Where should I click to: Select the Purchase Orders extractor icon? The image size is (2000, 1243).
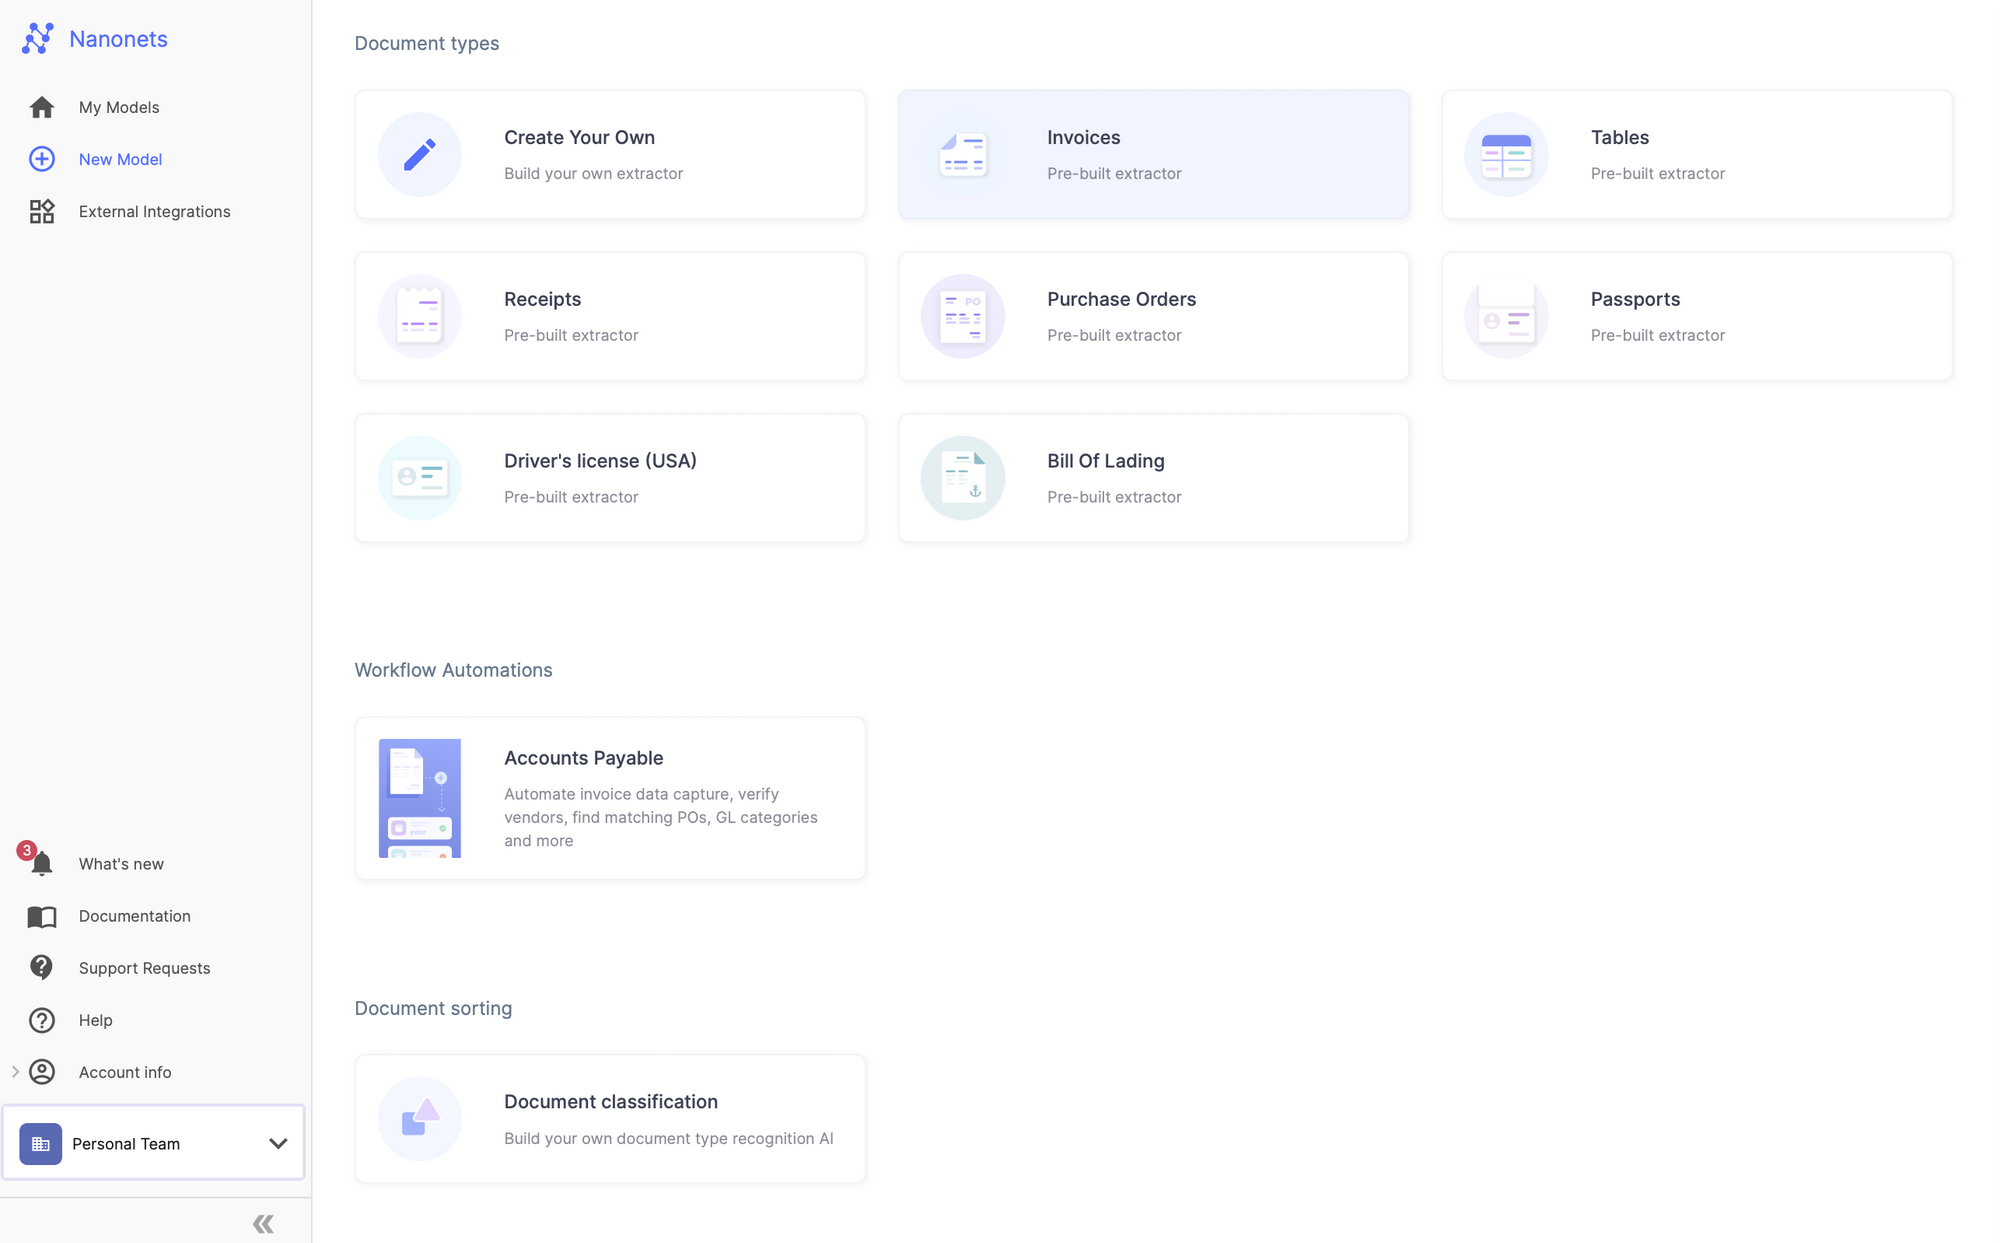click(x=962, y=316)
